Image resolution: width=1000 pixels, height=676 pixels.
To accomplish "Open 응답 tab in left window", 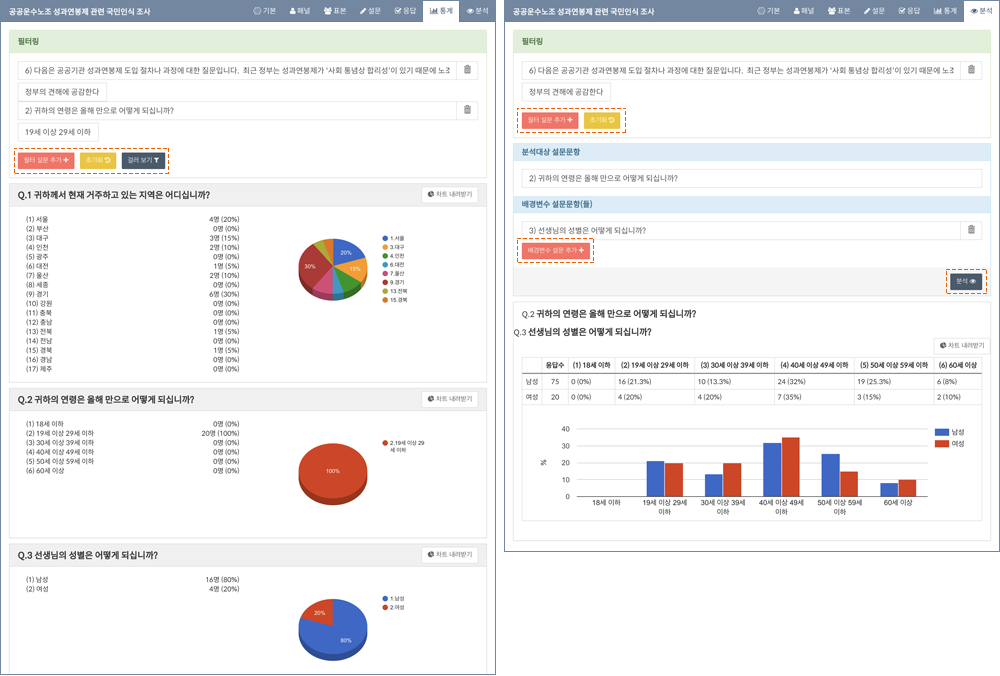I will point(405,11).
